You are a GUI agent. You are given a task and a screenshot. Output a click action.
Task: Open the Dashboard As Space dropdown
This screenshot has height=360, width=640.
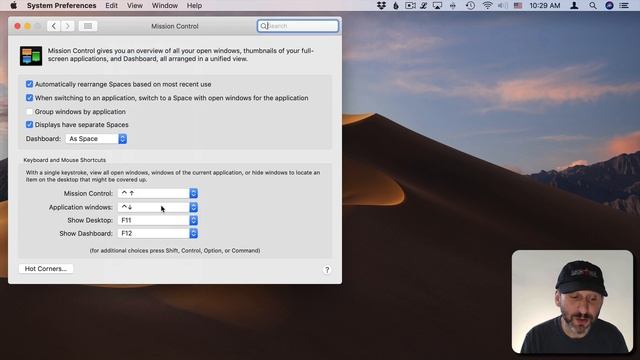point(96,139)
